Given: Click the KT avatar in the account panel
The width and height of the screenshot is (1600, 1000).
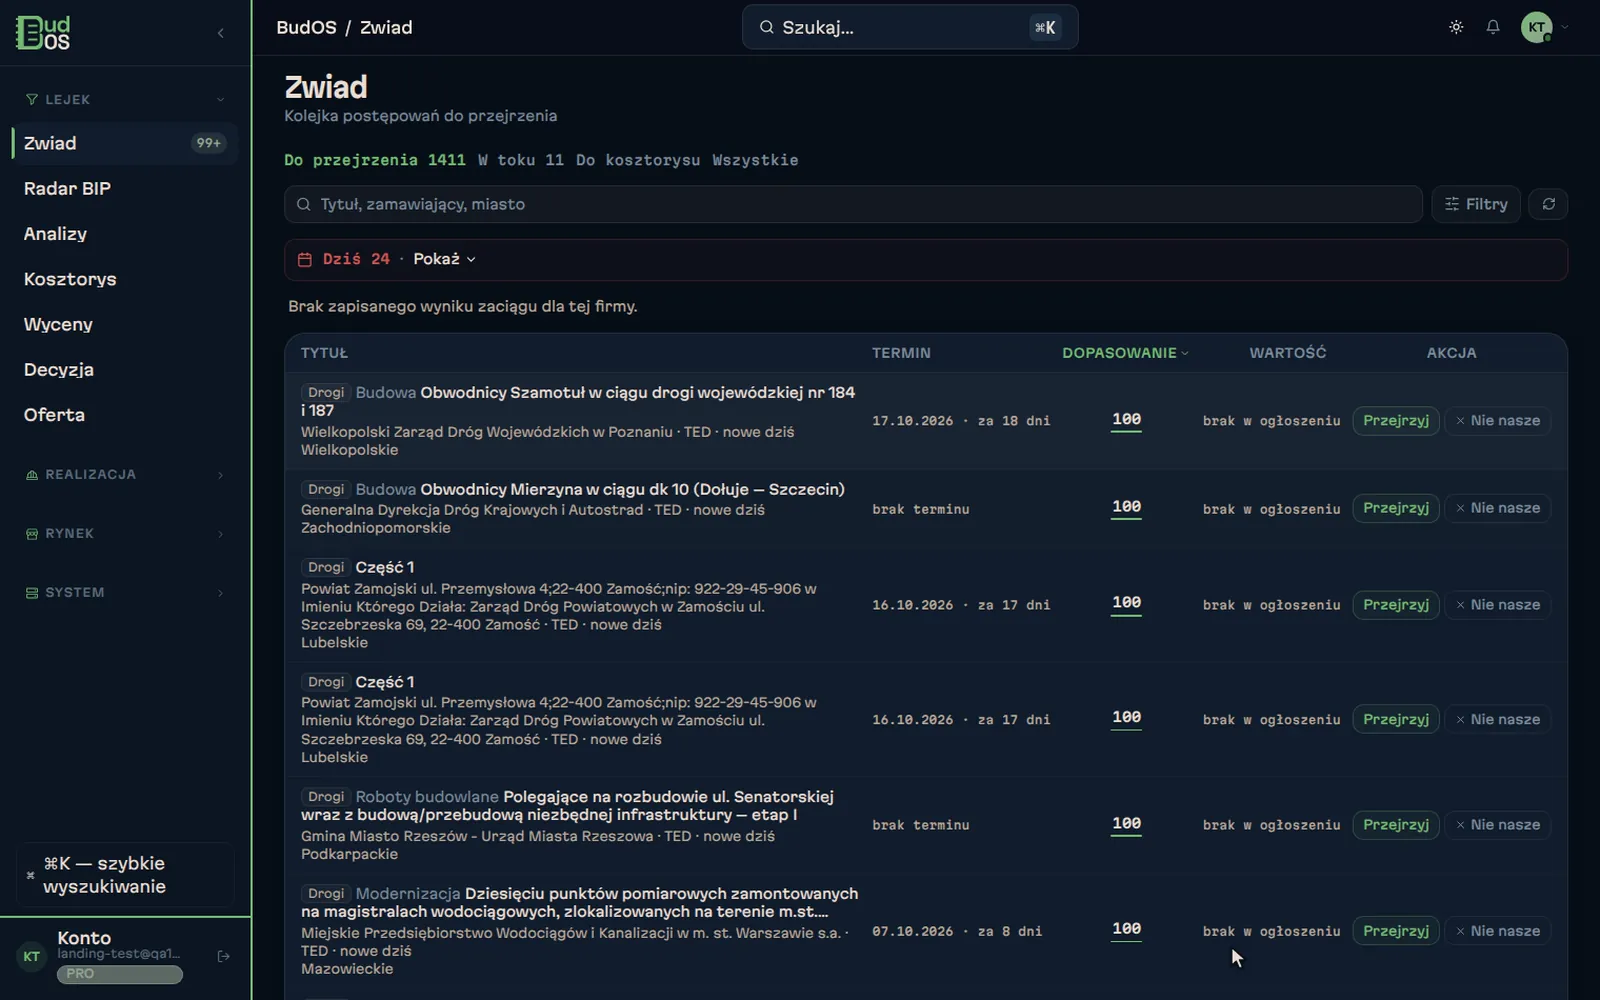Looking at the screenshot, I should (32, 956).
